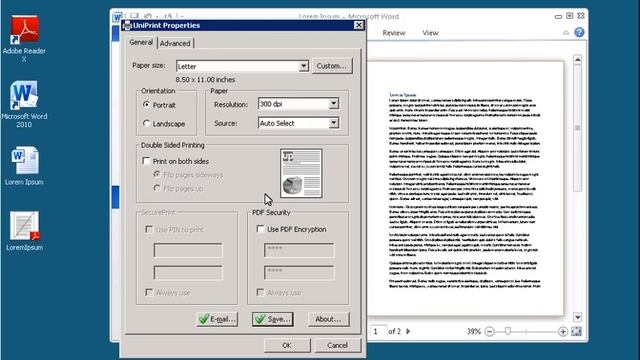Screen dimensions: 640x360
Task: Open Resolution dropdown arrow
Action: [334, 104]
